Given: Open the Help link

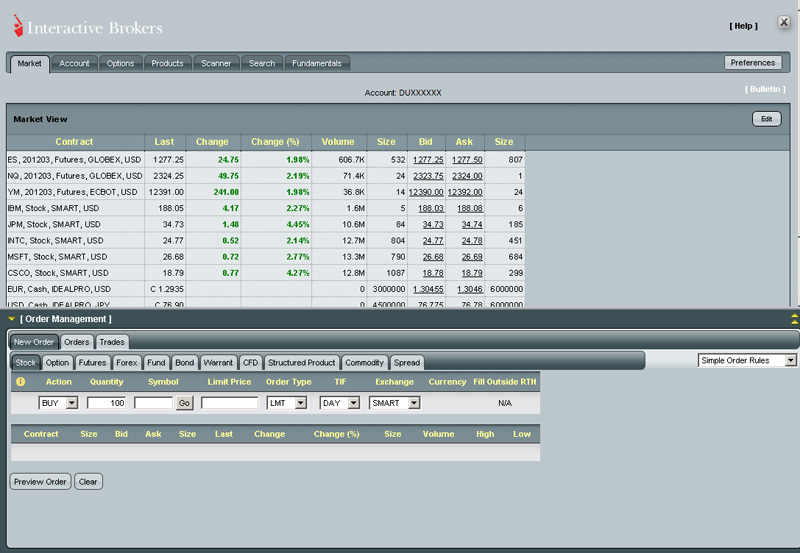Looking at the screenshot, I should point(743,26).
